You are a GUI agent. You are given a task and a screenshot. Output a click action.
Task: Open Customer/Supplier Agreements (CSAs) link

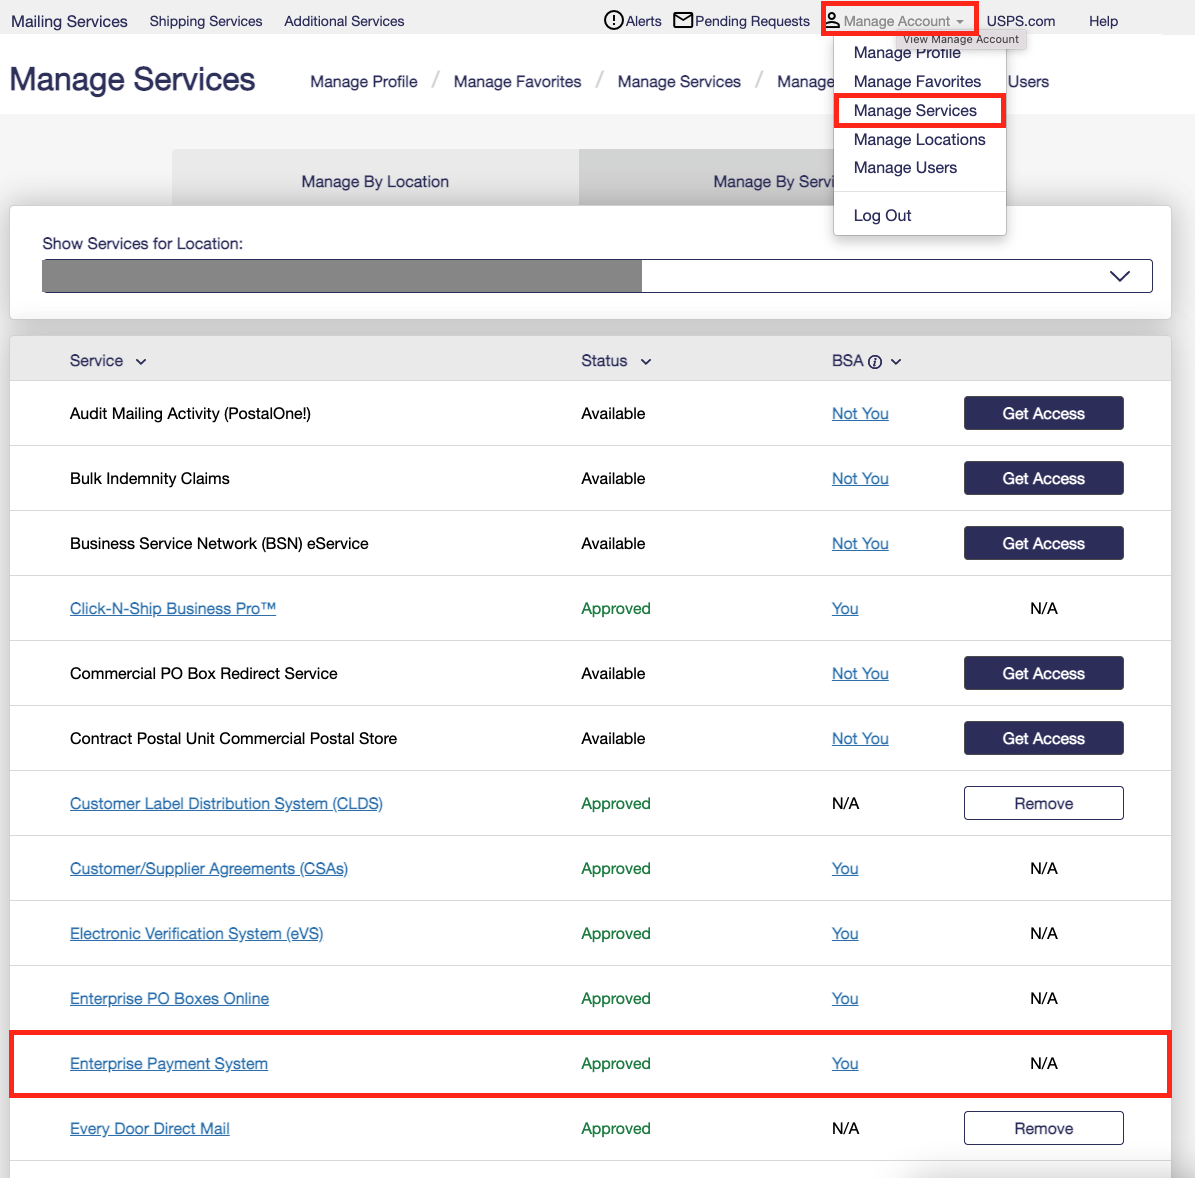[x=209, y=869]
